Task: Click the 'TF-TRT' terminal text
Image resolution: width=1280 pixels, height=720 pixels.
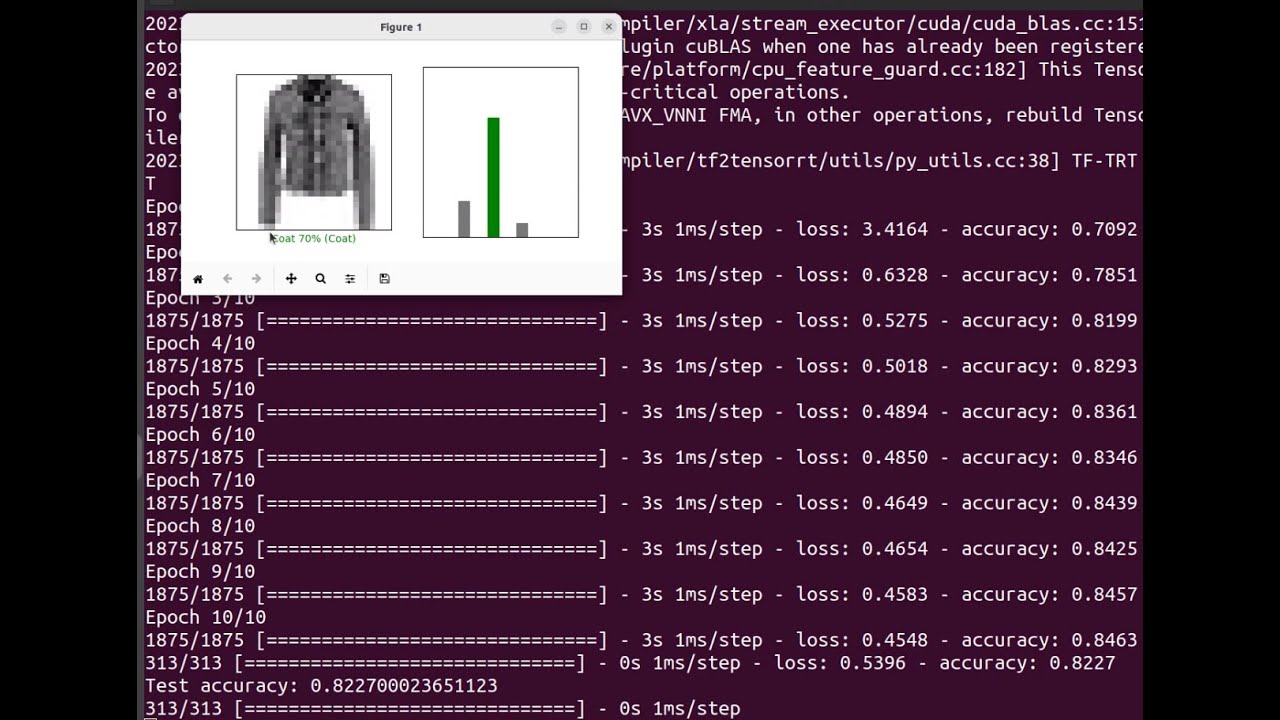Action: (1104, 160)
